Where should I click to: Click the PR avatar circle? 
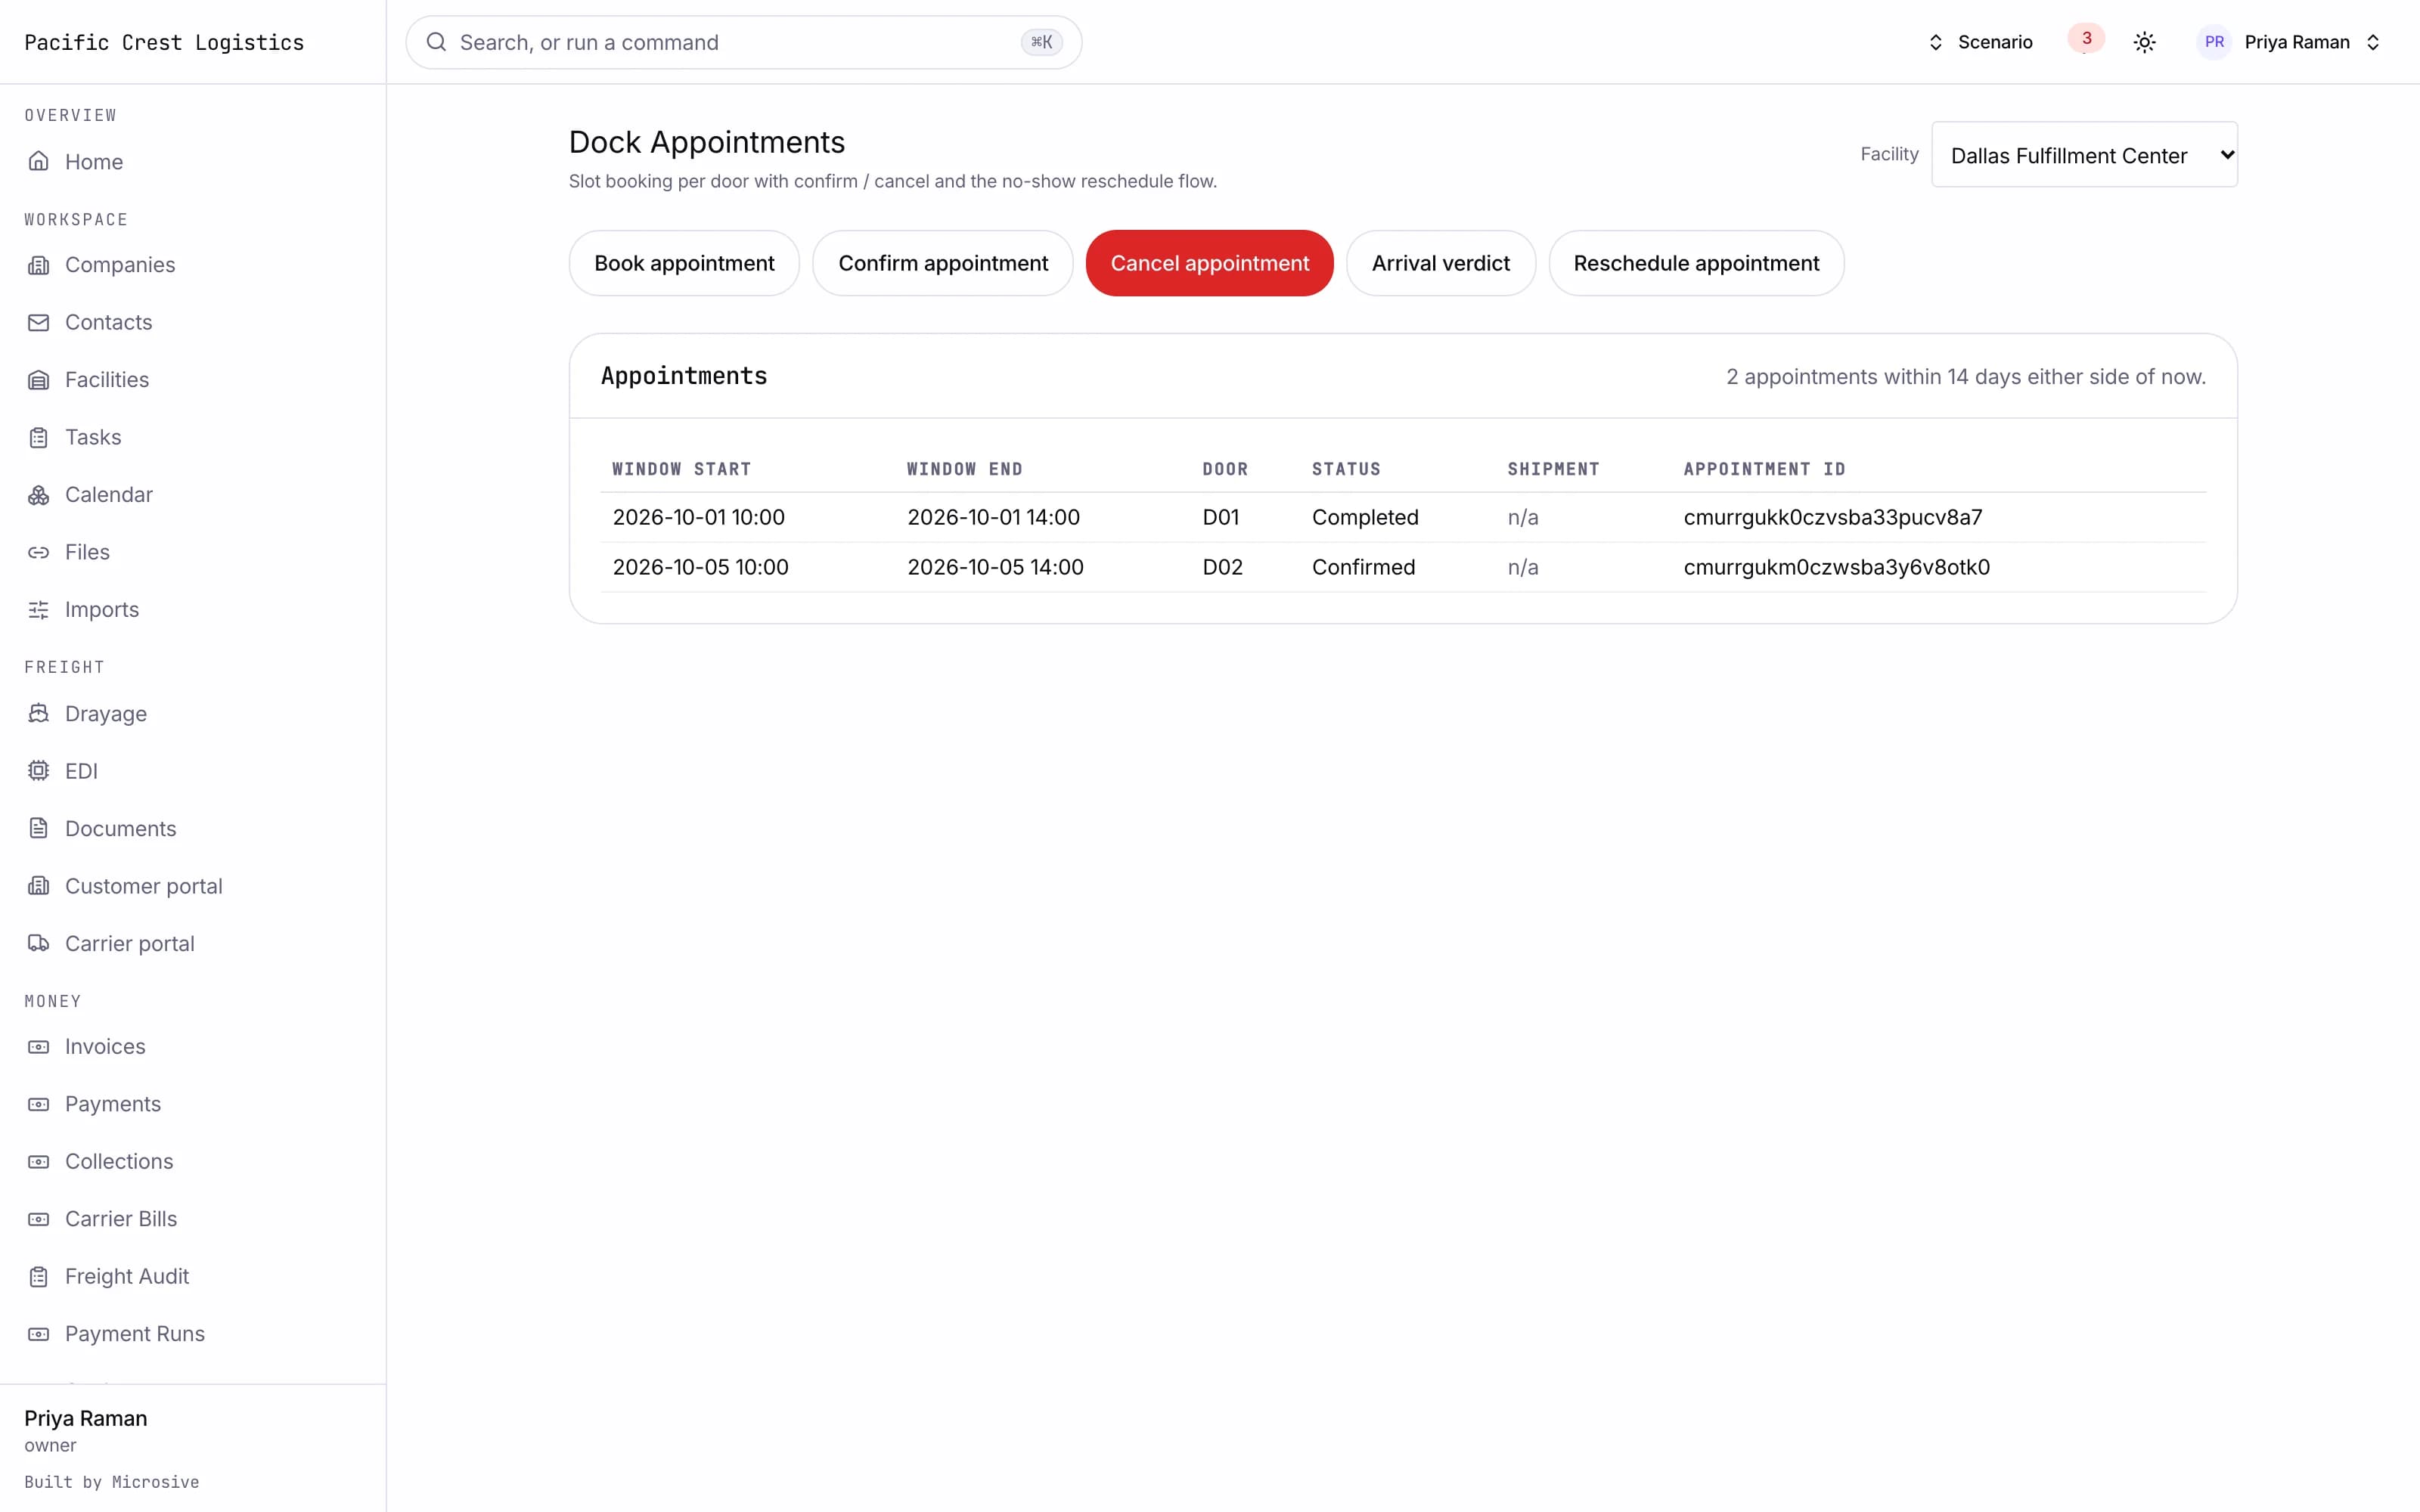(2214, 42)
